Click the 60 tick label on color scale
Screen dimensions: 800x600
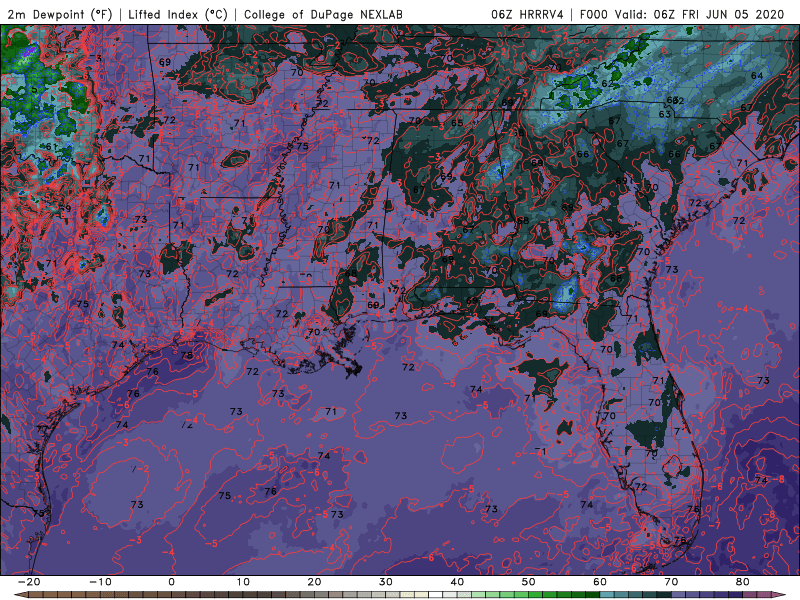click(x=600, y=582)
